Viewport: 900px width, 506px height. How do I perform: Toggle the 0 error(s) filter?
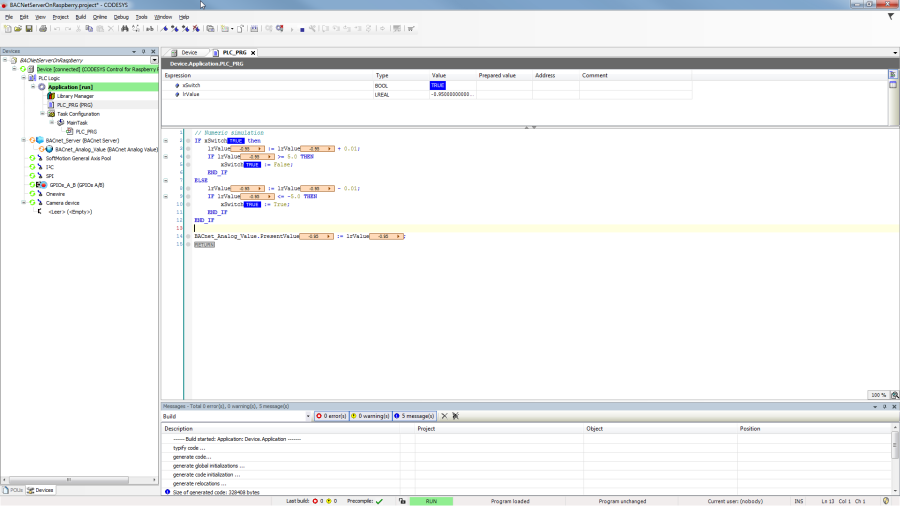pos(331,416)
